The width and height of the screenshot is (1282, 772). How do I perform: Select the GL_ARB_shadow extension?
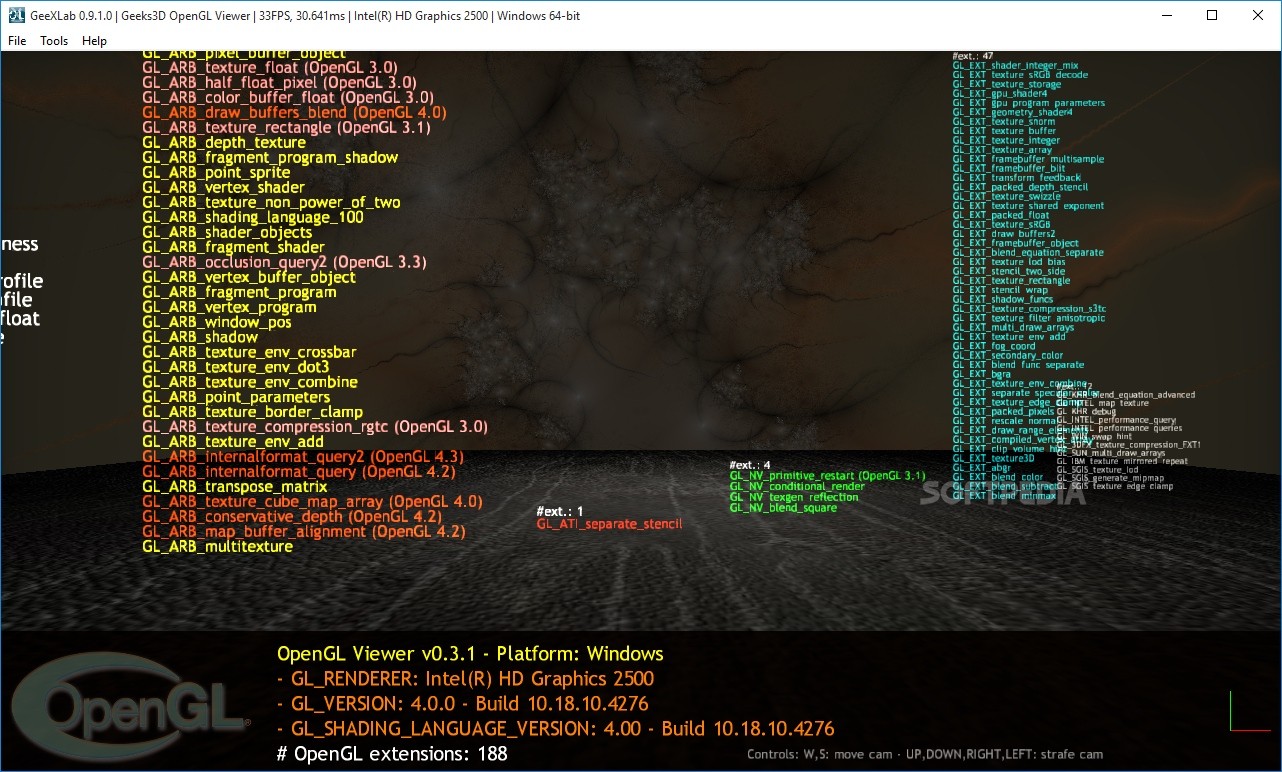(x=200, y=337)
